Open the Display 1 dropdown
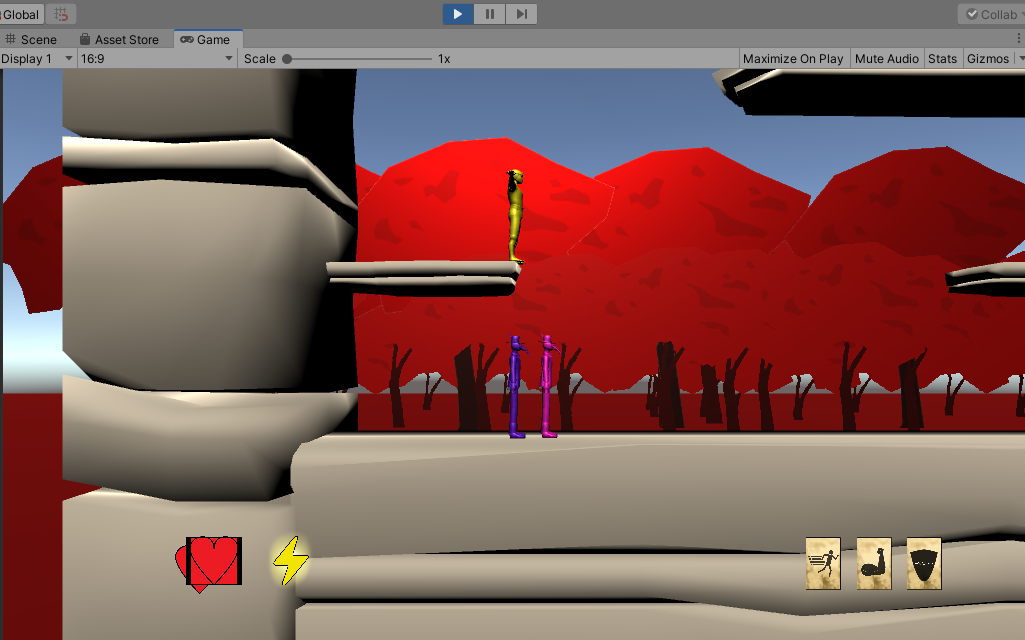 [x=37, y=59]
